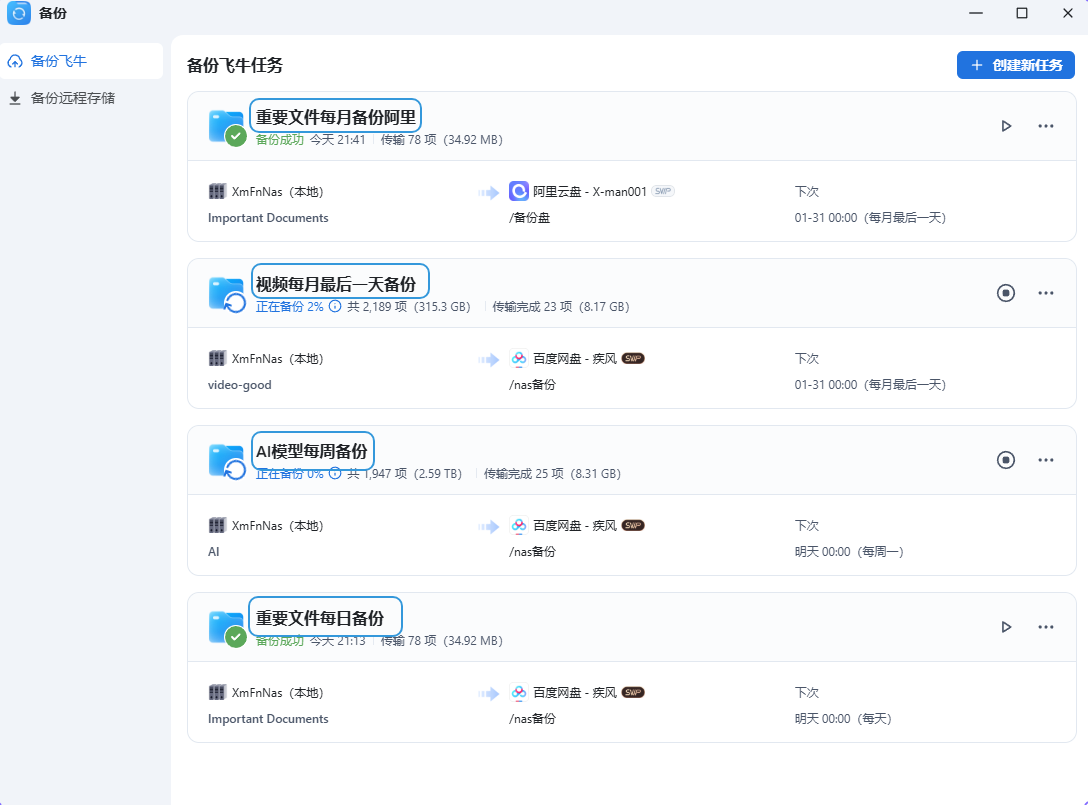Select the 视频每月最后一天备份 task title
Image resolution: width=1088 pixels, height=805 pixels.
click(336, 285)
